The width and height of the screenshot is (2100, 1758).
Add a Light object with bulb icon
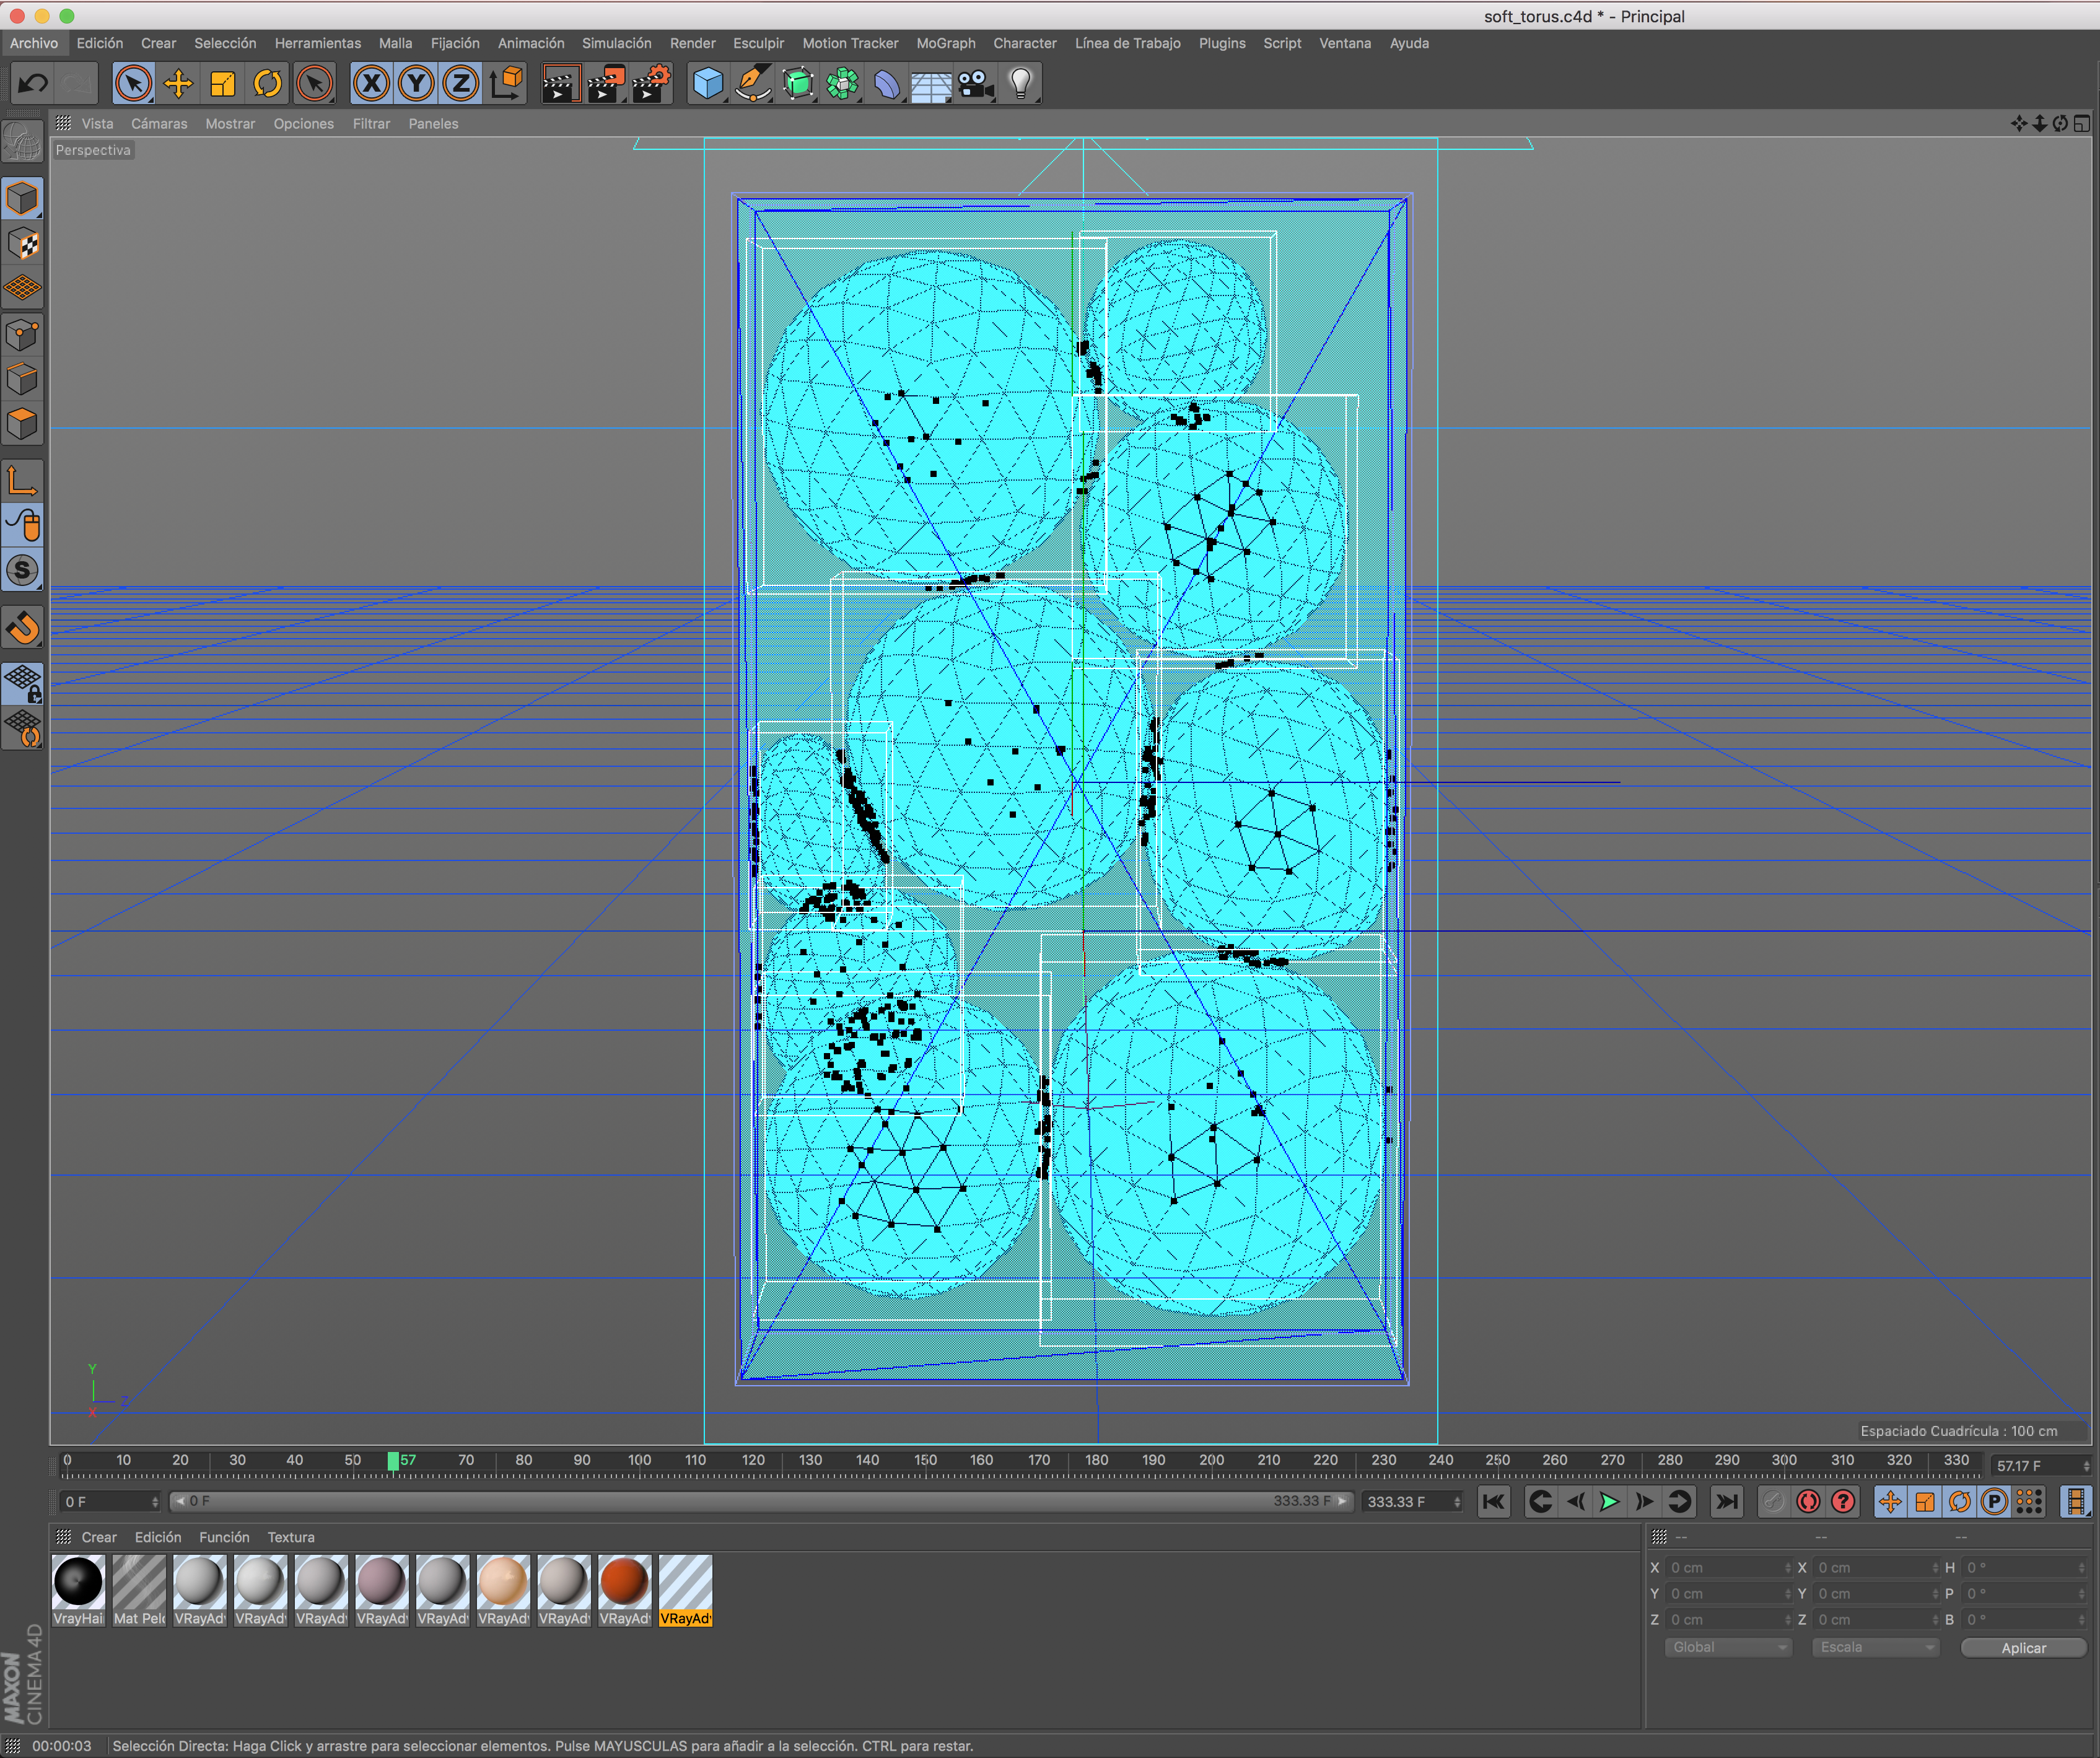(x=1020, y=84)
